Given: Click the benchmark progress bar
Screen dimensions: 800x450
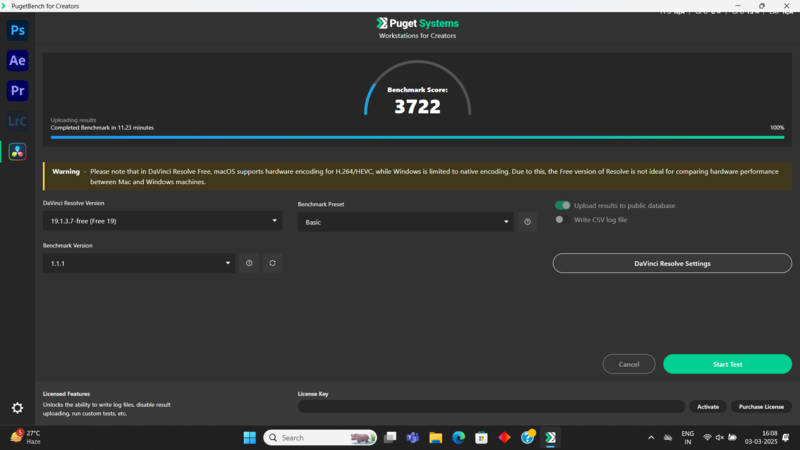Looking at the screenshot, I should pyautogui.click(x=417, y=137).
